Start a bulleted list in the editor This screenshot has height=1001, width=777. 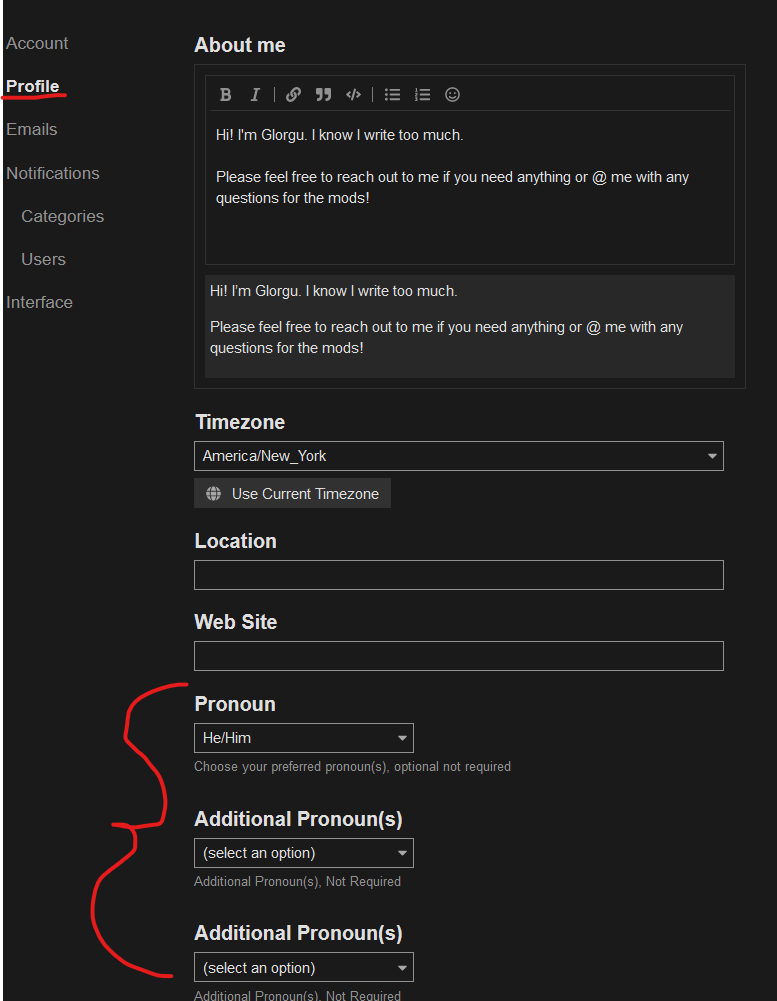[392, 95]
